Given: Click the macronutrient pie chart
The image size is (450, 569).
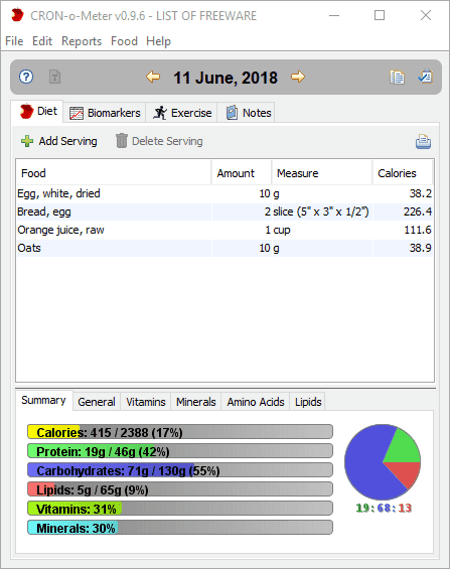Looking at the screenshot, I should (x=382, y=462).
